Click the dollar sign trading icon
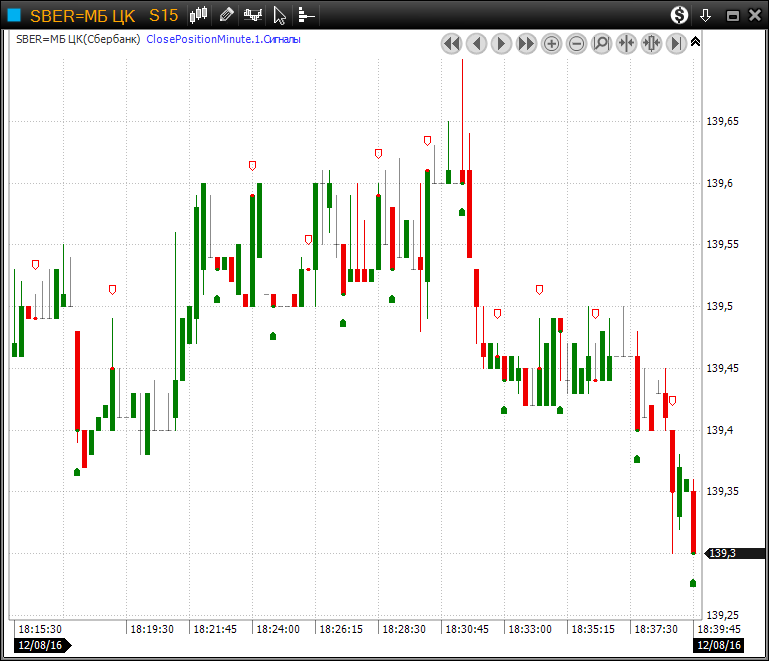Screen dimensions: 769x661 coord(679,15)
